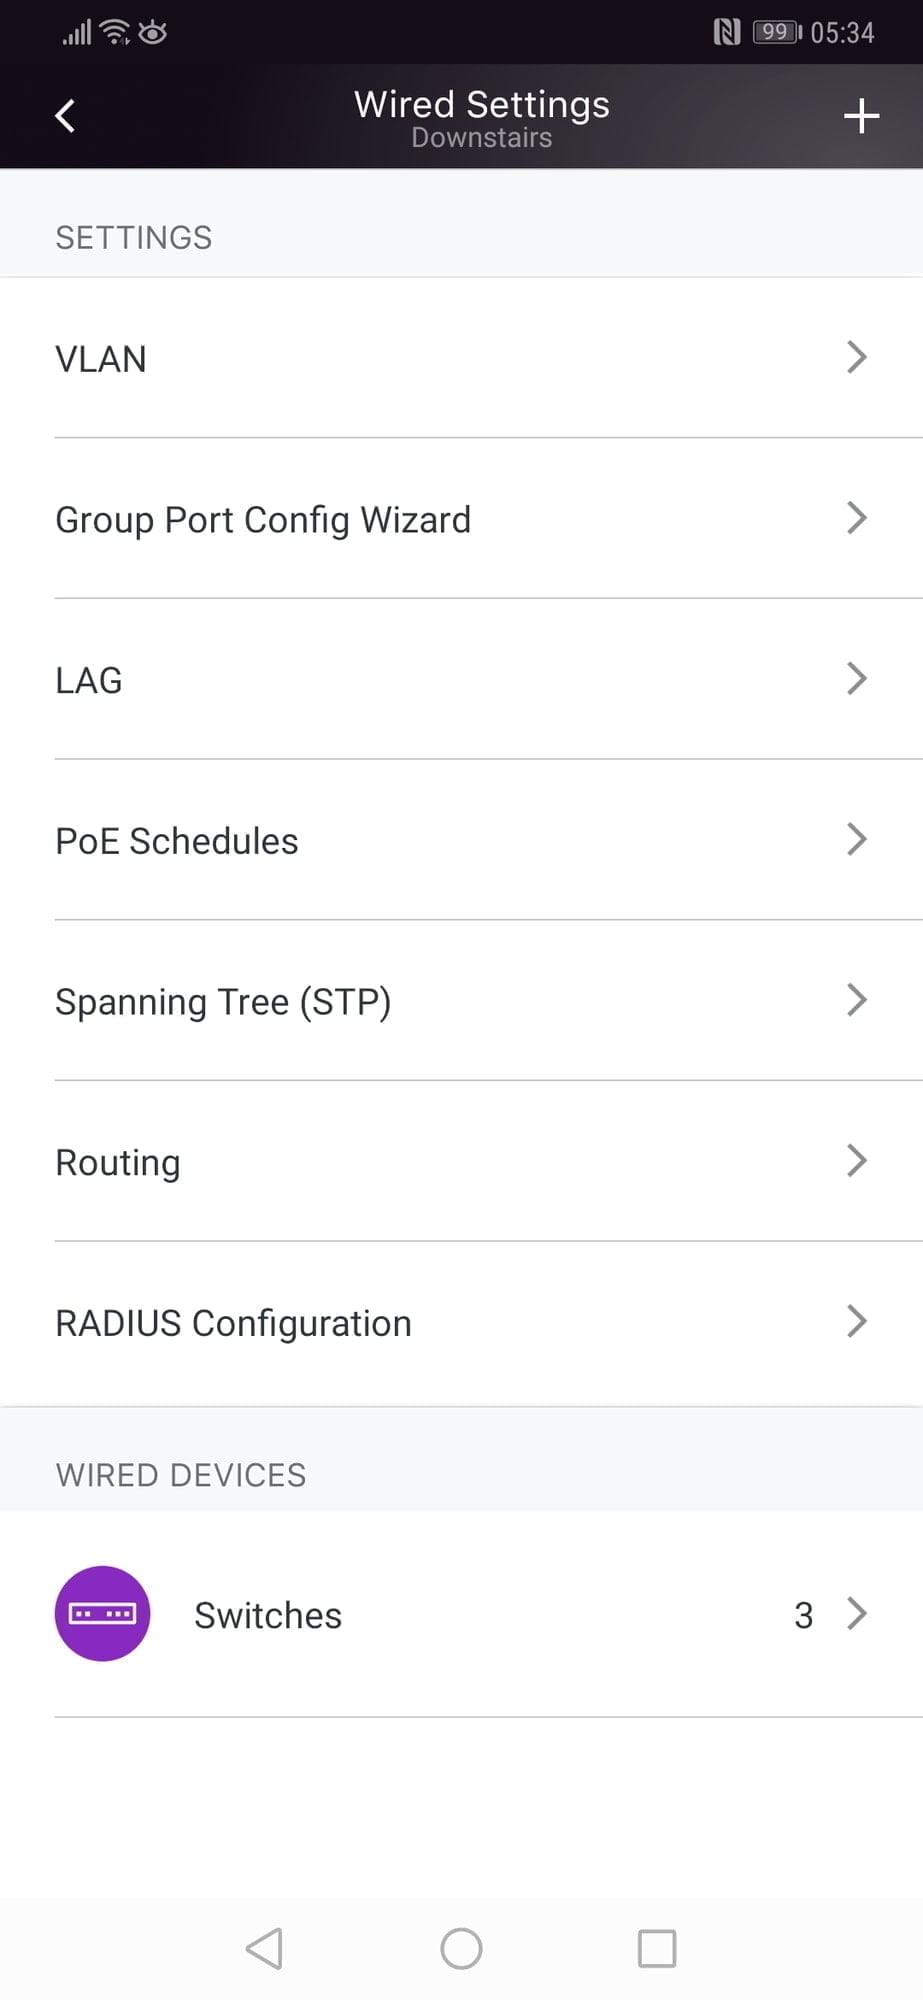
Task: Tap the purple Switches device icon
Action: [102, 1613]
